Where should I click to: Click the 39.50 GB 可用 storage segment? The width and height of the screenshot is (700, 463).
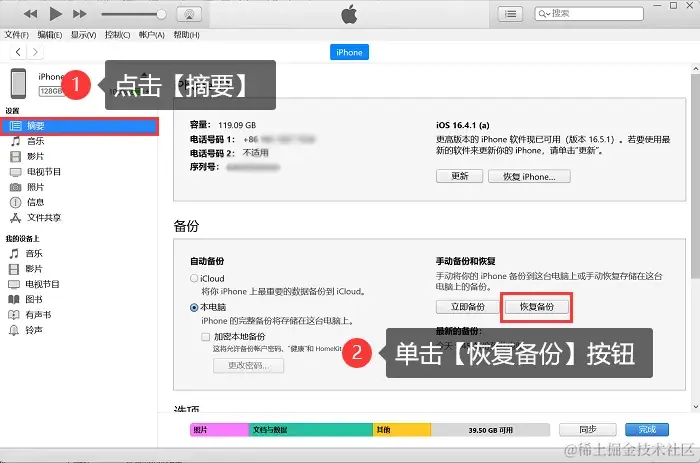click(x=490, y=430)
